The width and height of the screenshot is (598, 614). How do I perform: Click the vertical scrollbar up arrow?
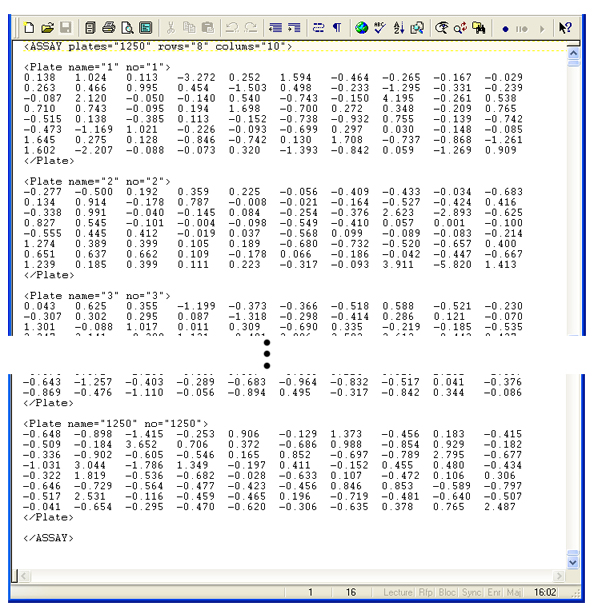(x=573, y=53)
